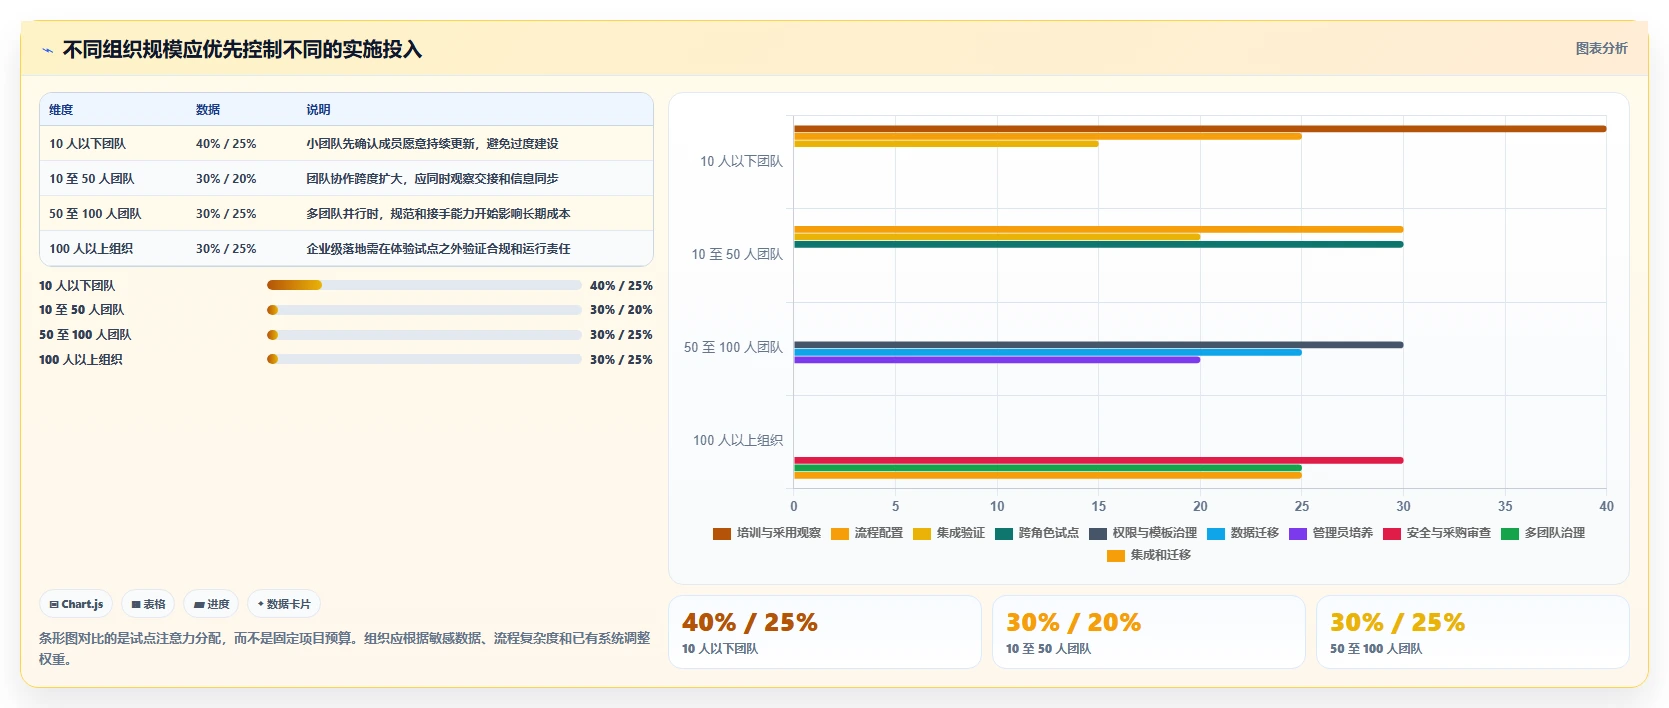Click the header icon beside the card title
Screen dimensions: 1669x708
click(x=47, y=50)
